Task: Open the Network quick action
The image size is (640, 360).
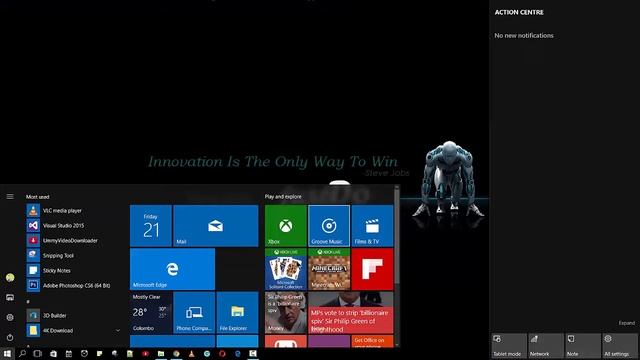Action: [x=546, y=346]
